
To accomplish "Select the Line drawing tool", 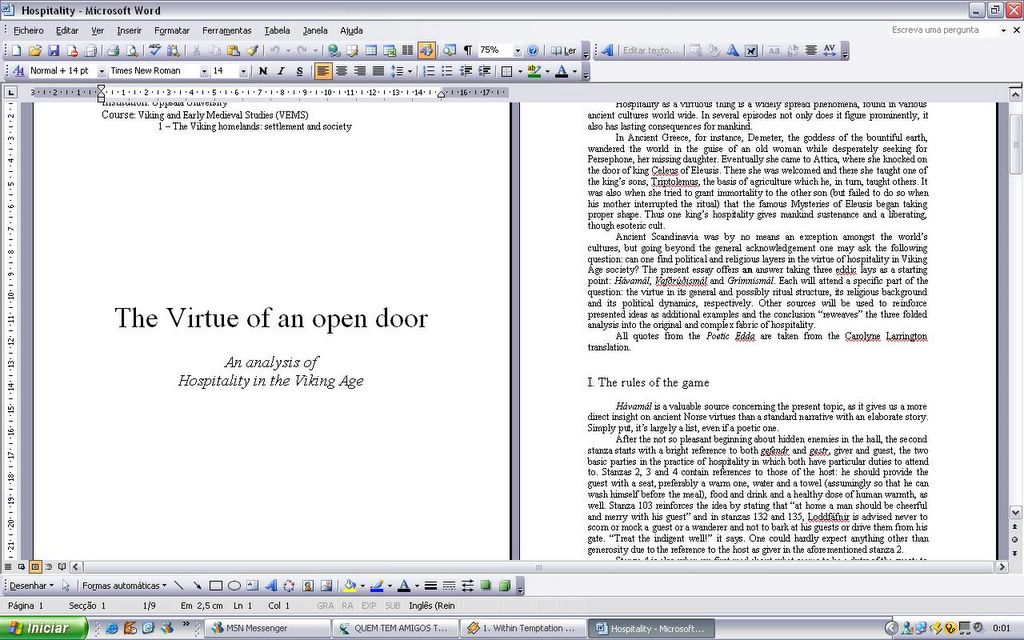I will 179,586.
